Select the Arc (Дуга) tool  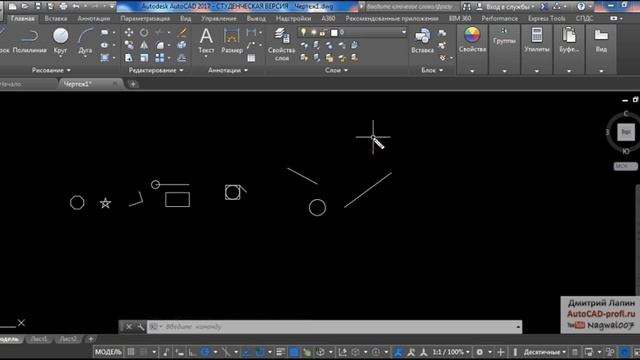tap(85, 41)
